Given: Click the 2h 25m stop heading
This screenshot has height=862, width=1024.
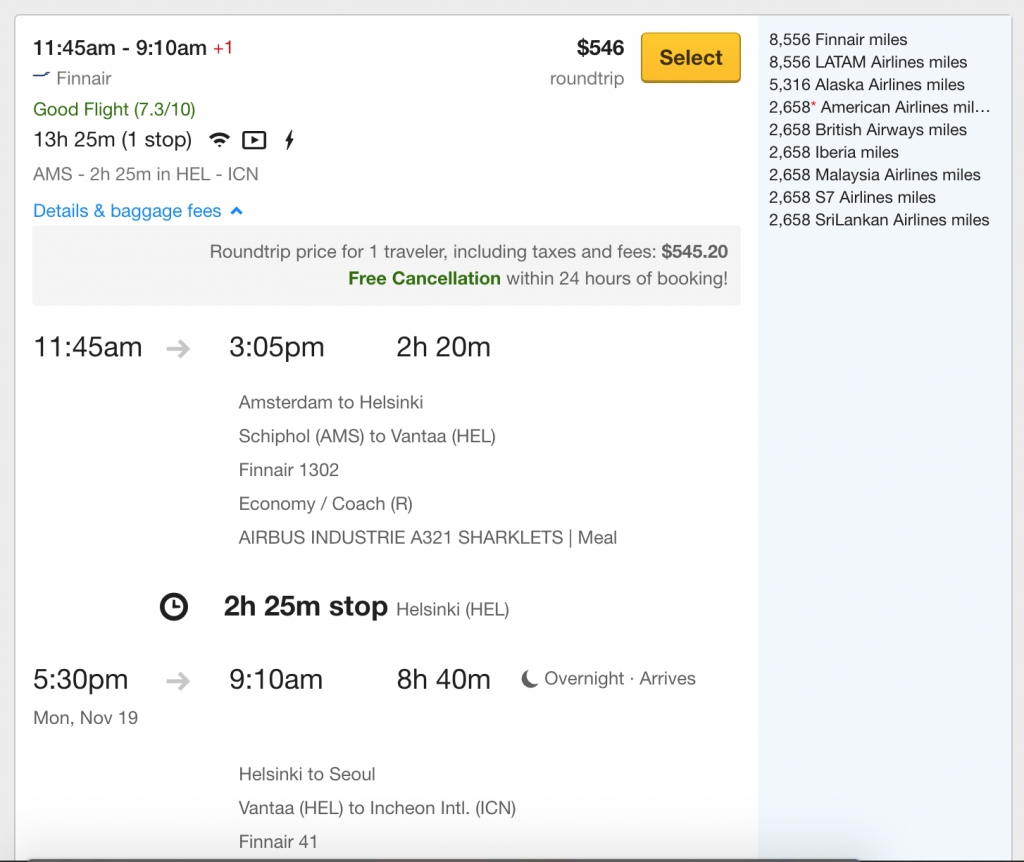Looking at the screenshot, I should pos(305,607).
